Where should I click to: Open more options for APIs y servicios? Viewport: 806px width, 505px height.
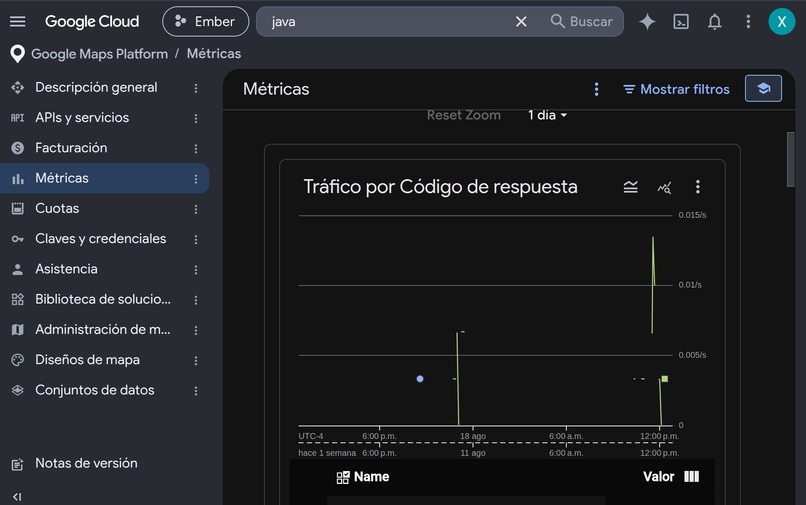click(196, 118)
